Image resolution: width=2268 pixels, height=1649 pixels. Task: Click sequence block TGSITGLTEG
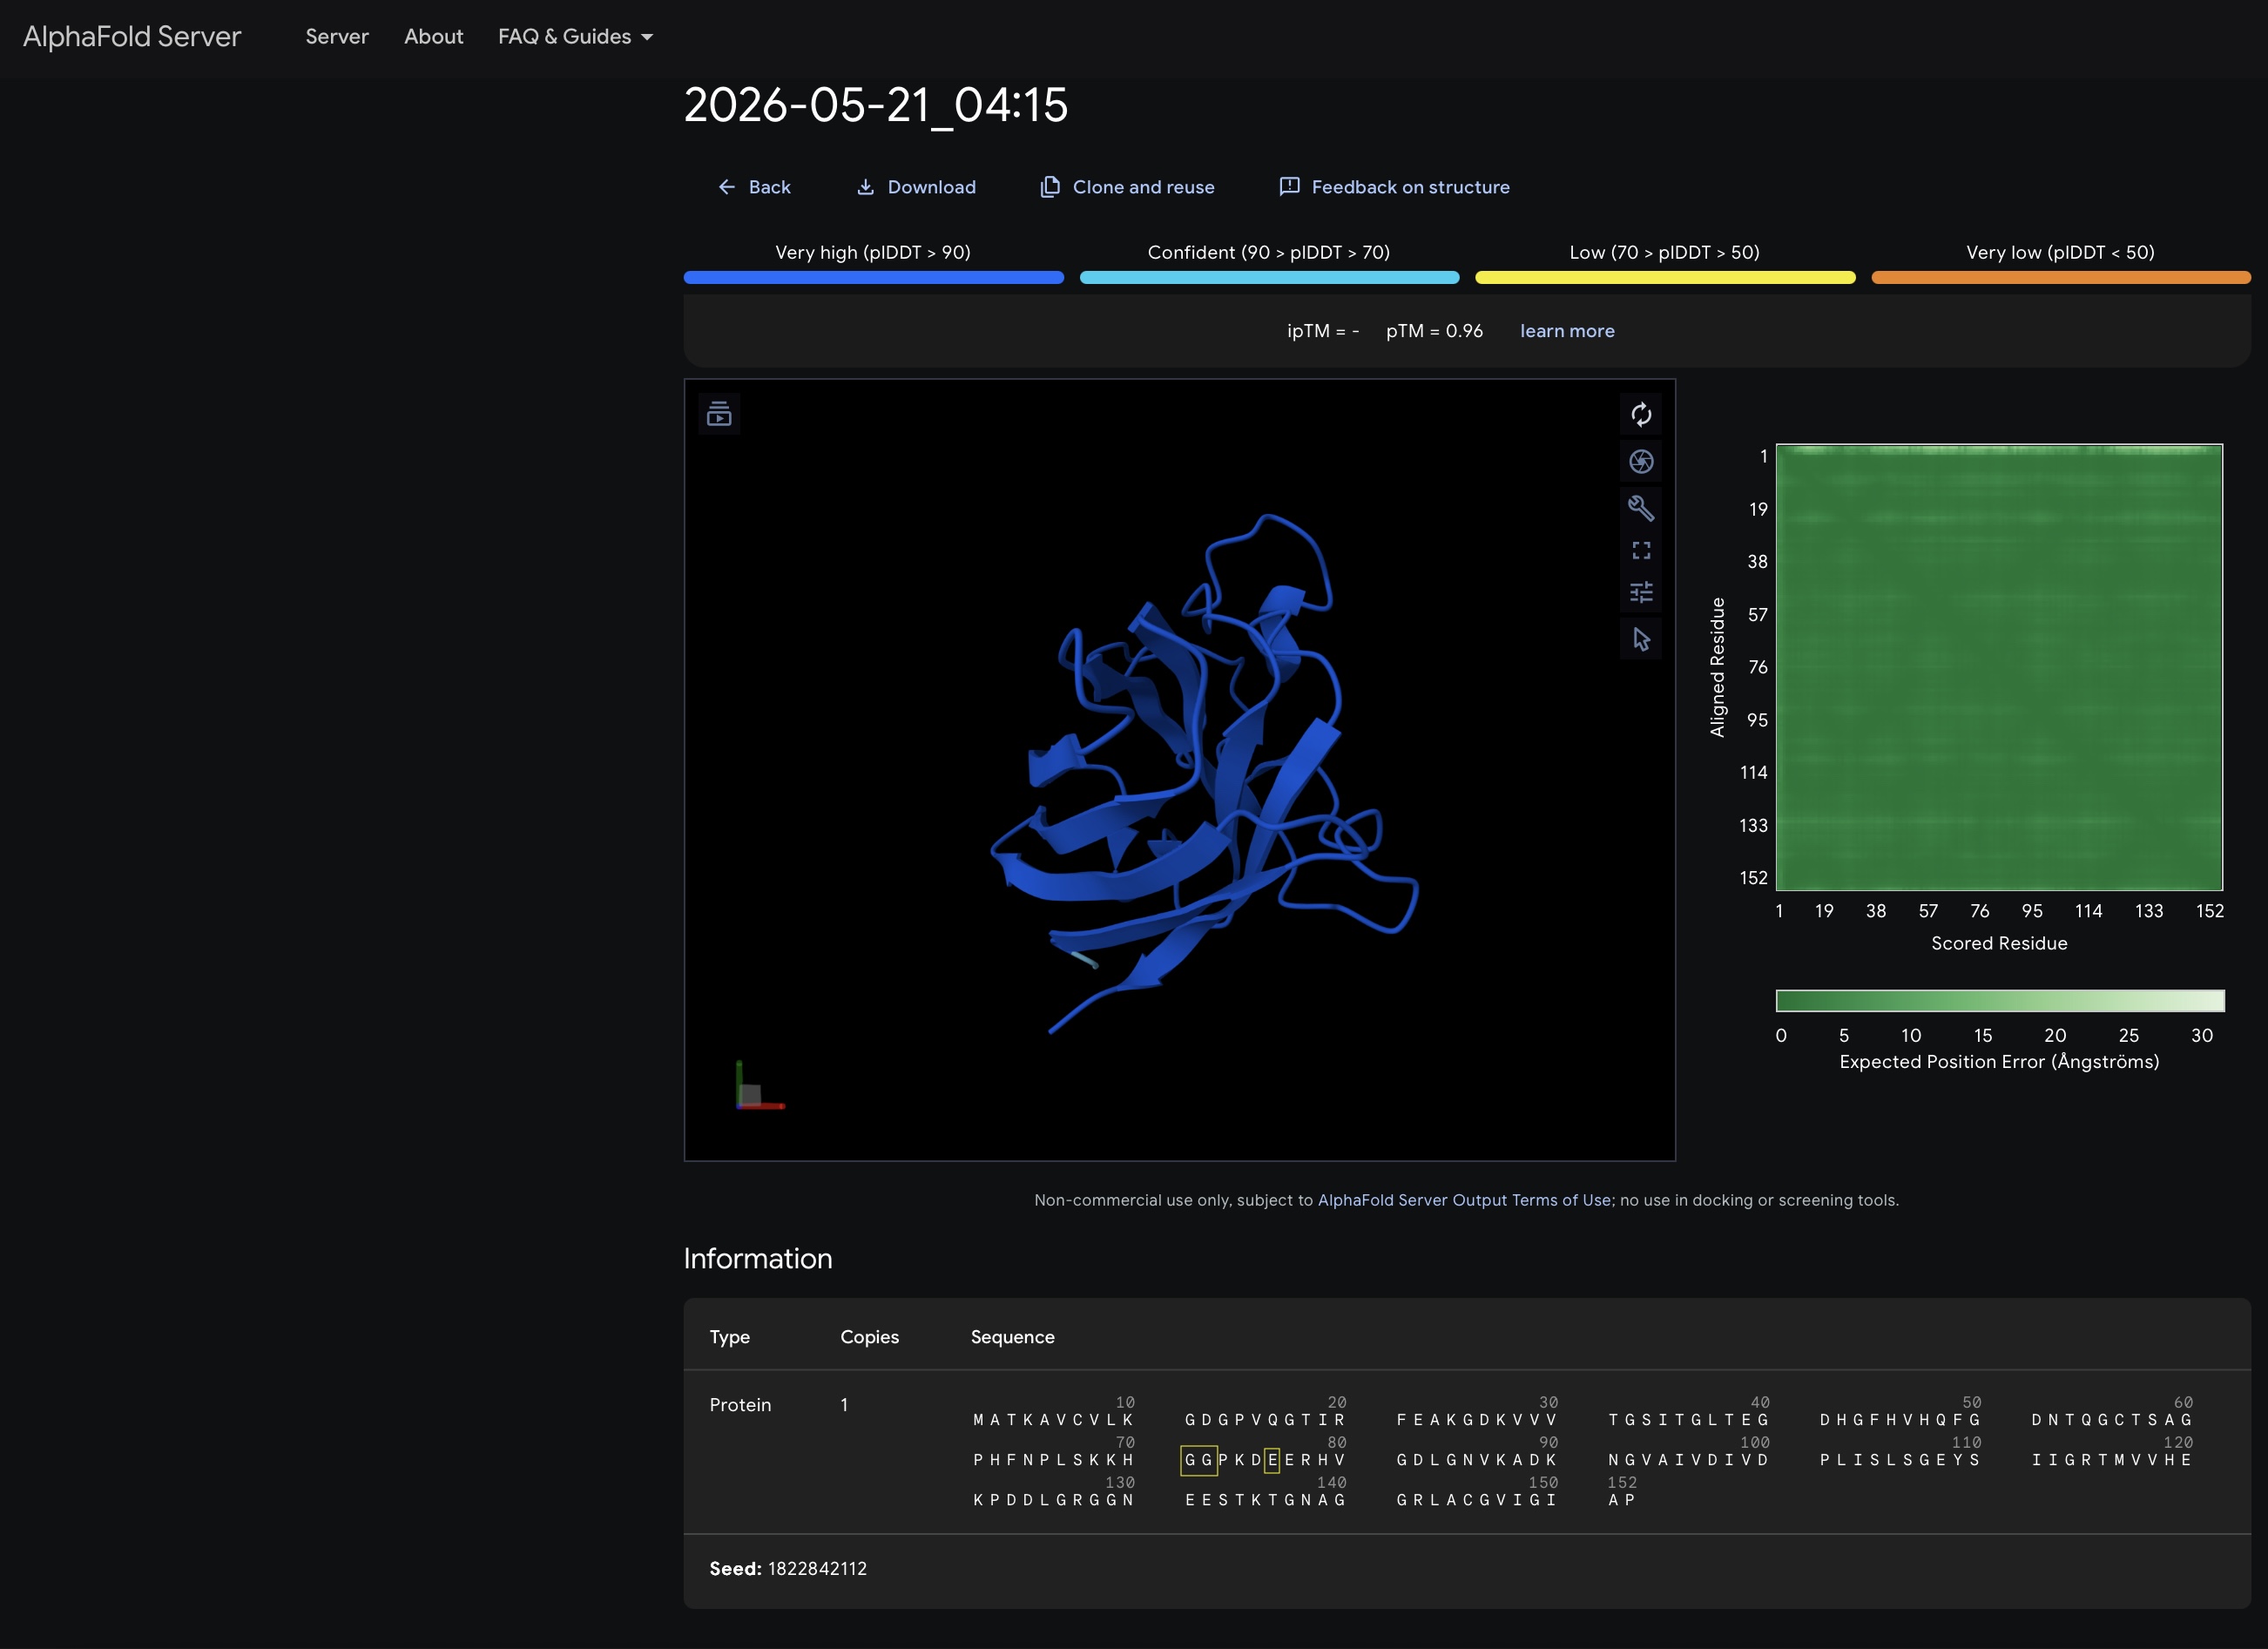pos(1689,1420)
